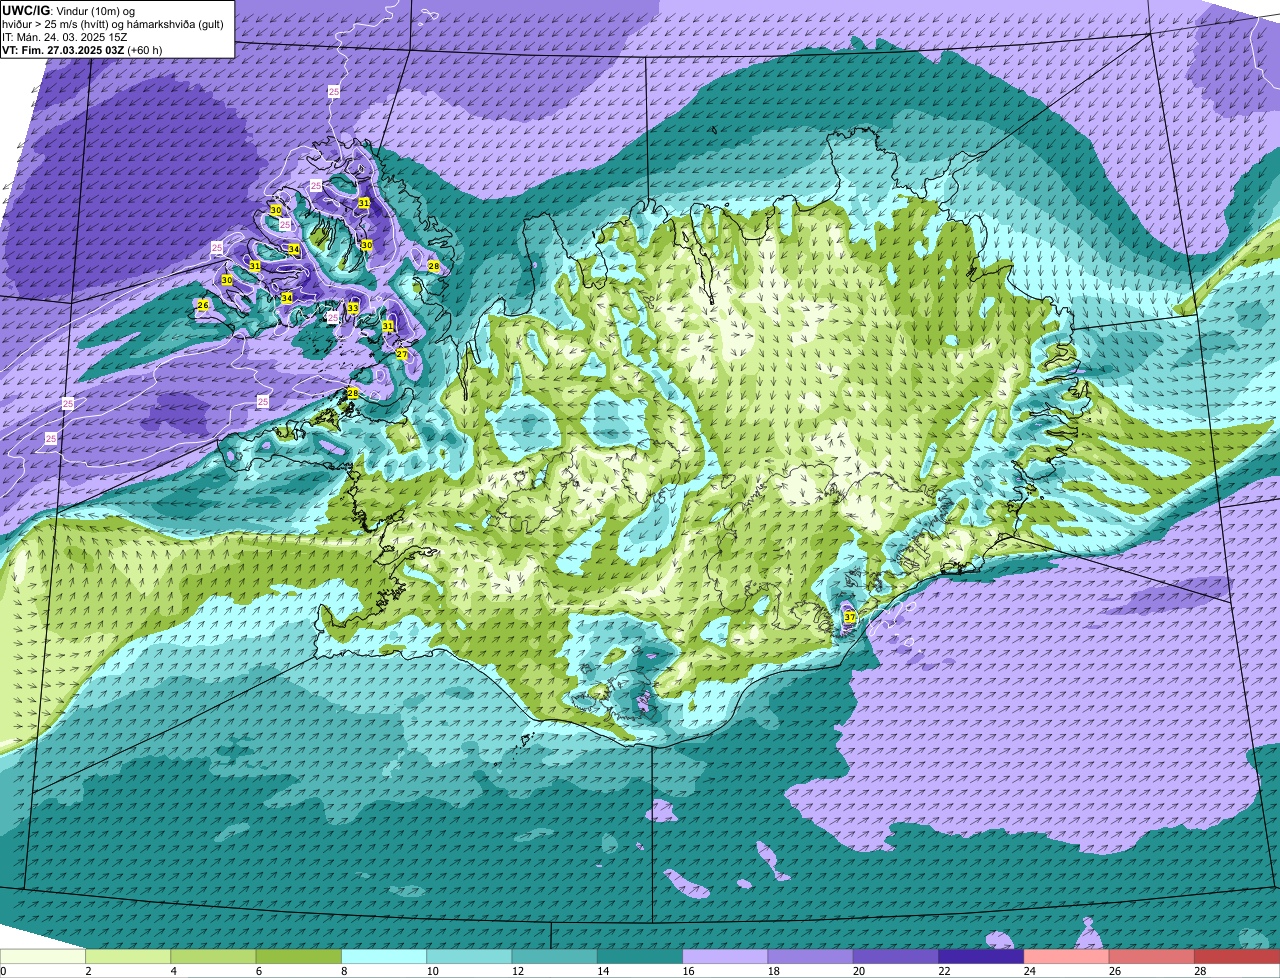Click the 24–26 m/s pink legend swatch
This screenshot has width=1280, height=978.
[x=1067, y=957]
